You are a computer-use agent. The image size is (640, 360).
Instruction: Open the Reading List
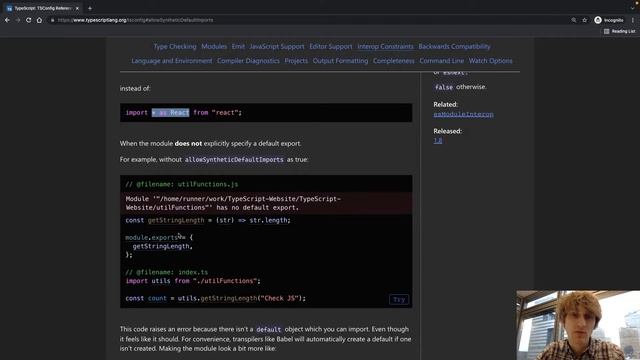tap(619, 31)
